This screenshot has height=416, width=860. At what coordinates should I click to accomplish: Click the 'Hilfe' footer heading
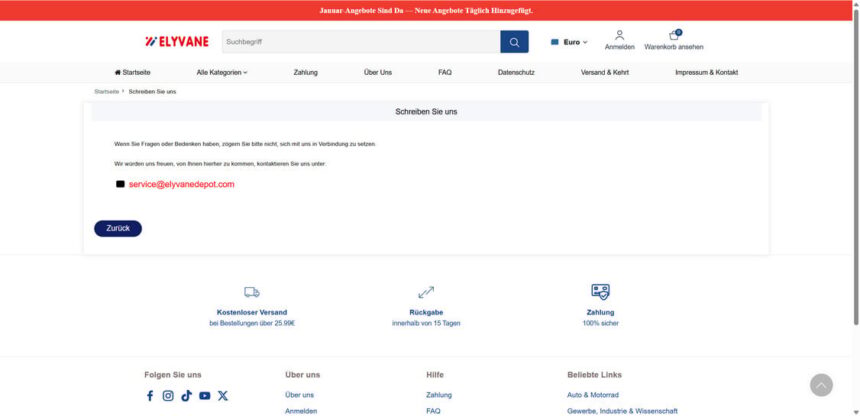[x=435, y=375]
